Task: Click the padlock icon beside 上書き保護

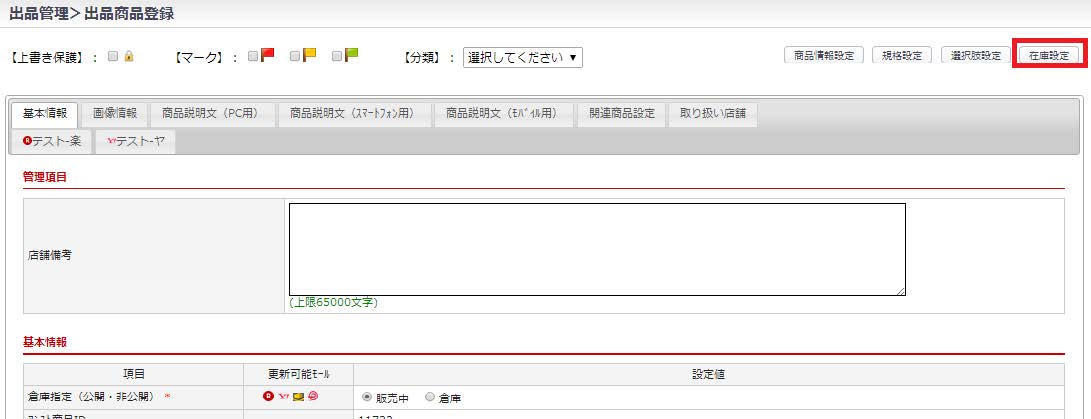Action: [129, 56]
